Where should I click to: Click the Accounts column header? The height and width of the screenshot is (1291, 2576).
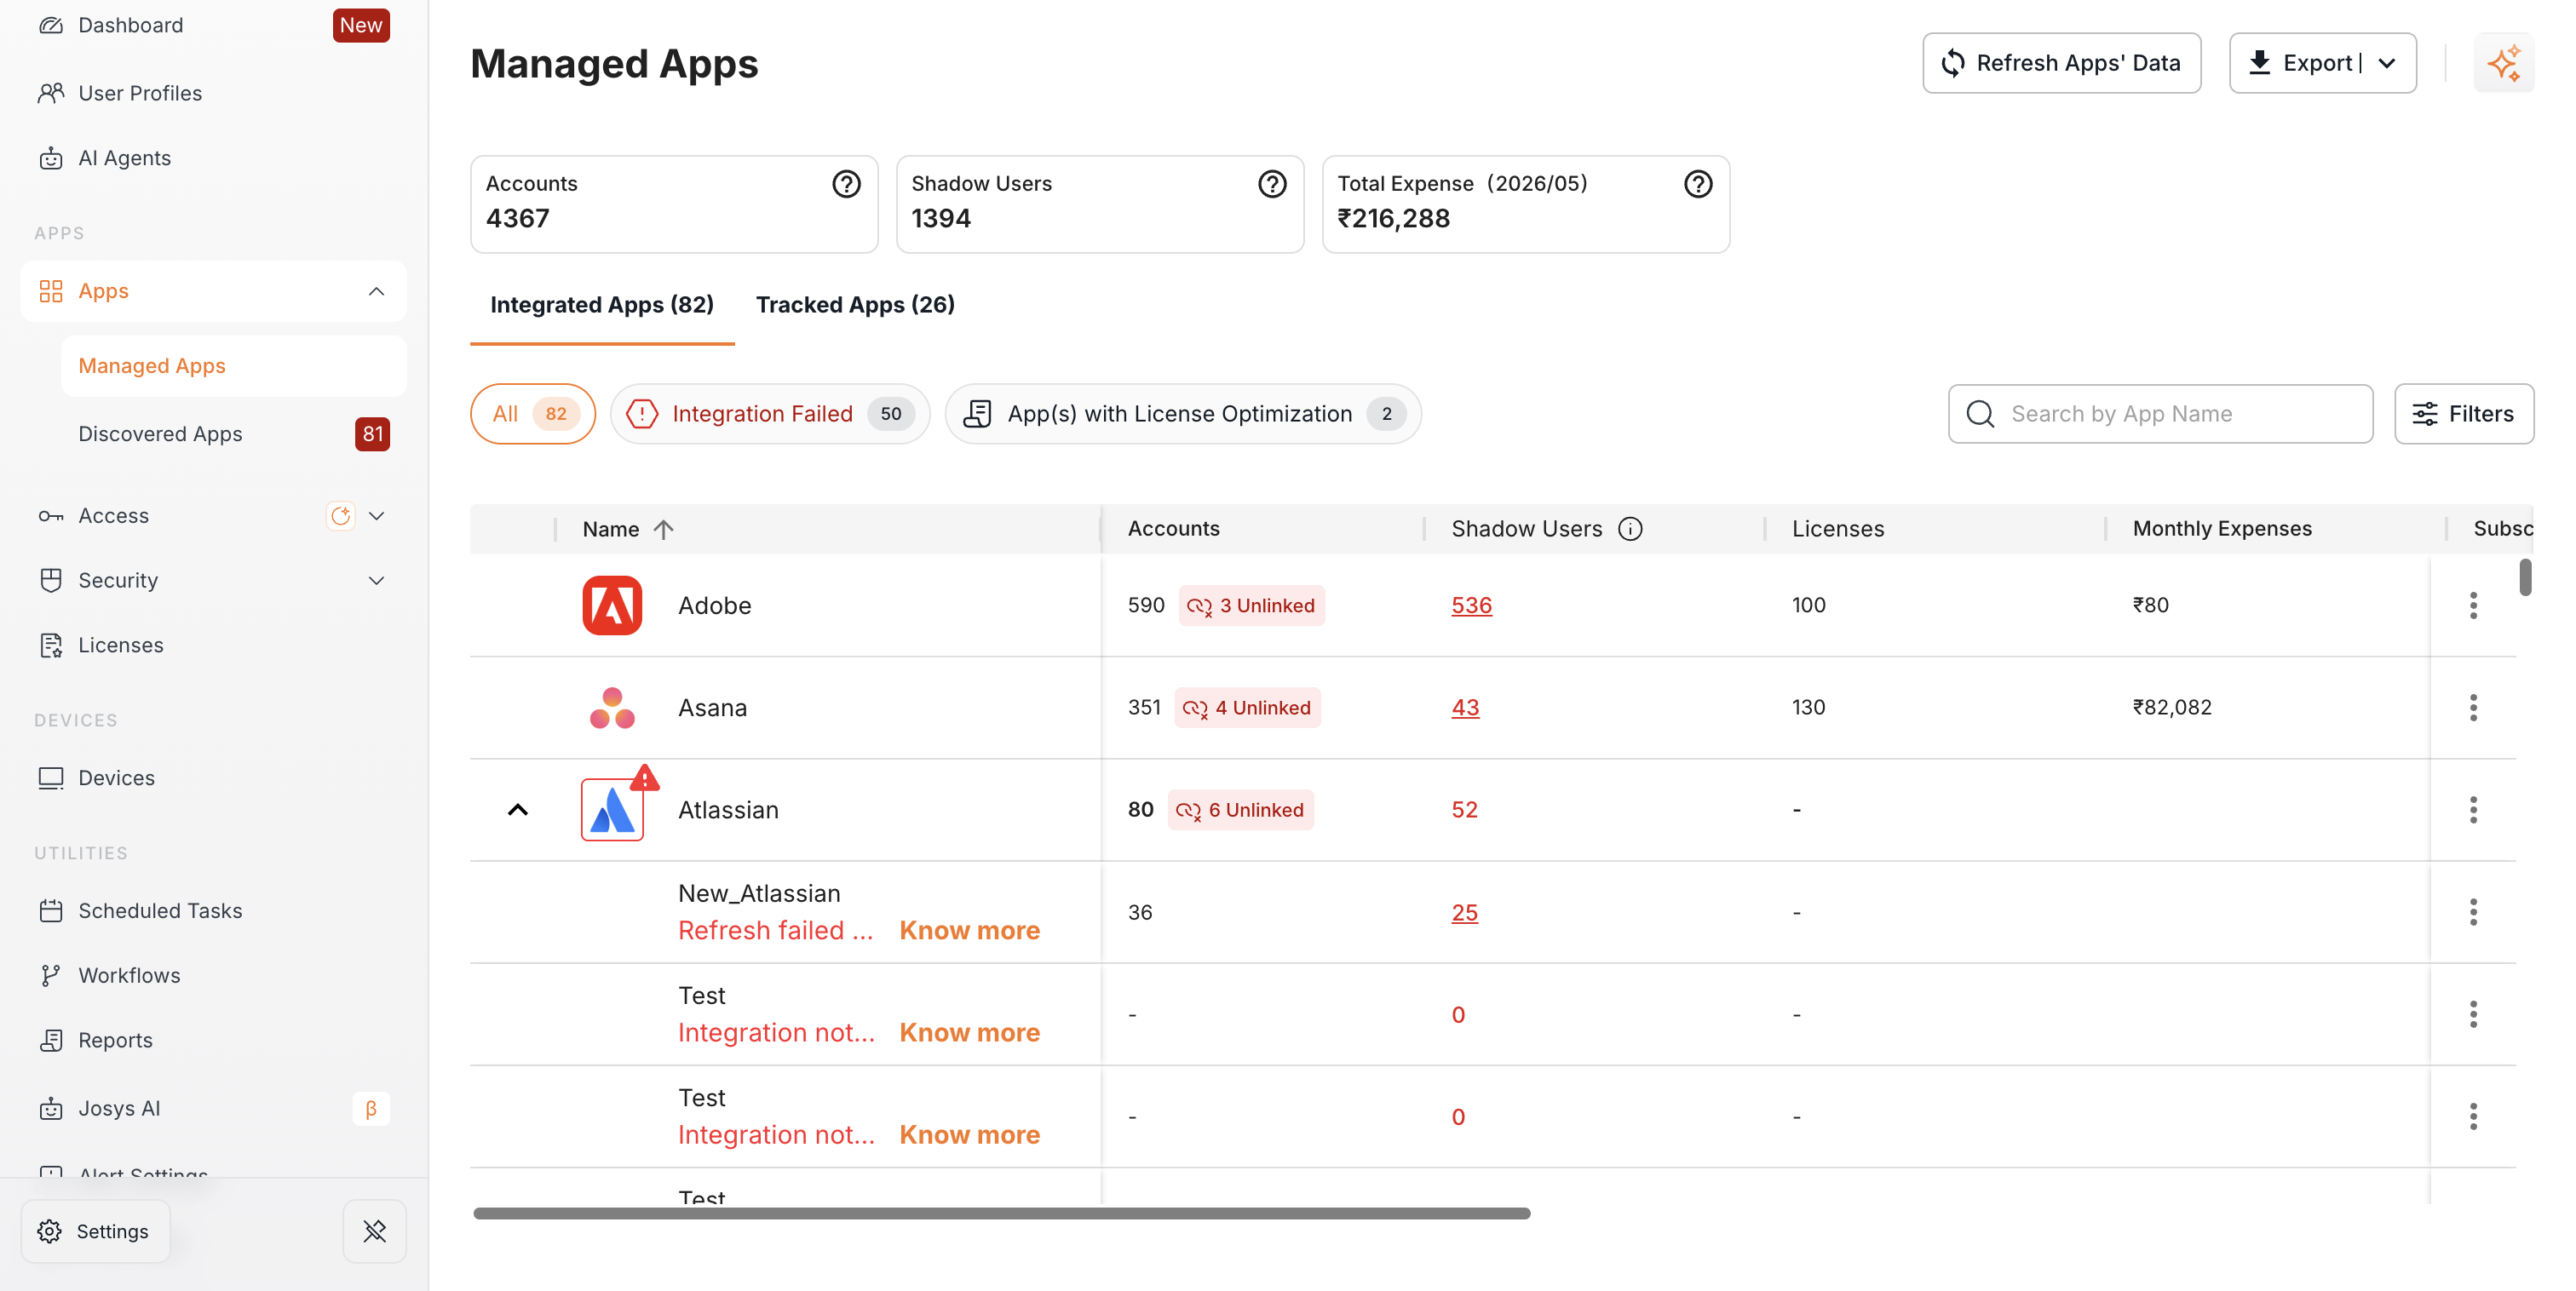[1173, 529]
